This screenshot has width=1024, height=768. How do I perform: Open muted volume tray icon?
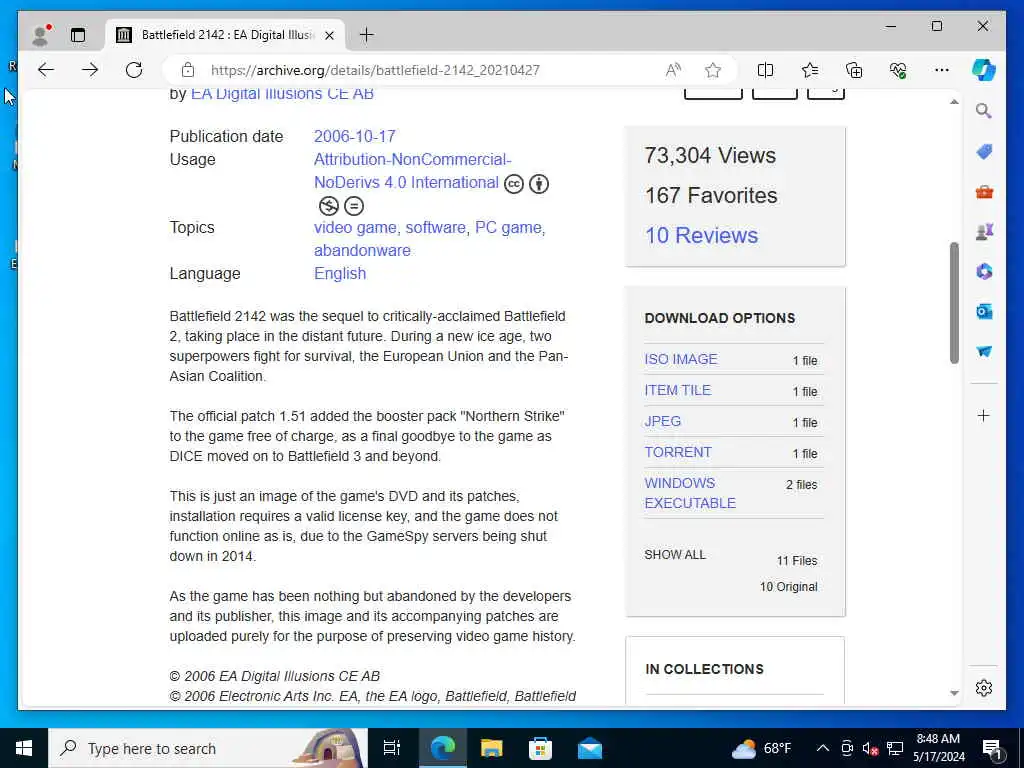pyautogui.click(x=870, y=748)
